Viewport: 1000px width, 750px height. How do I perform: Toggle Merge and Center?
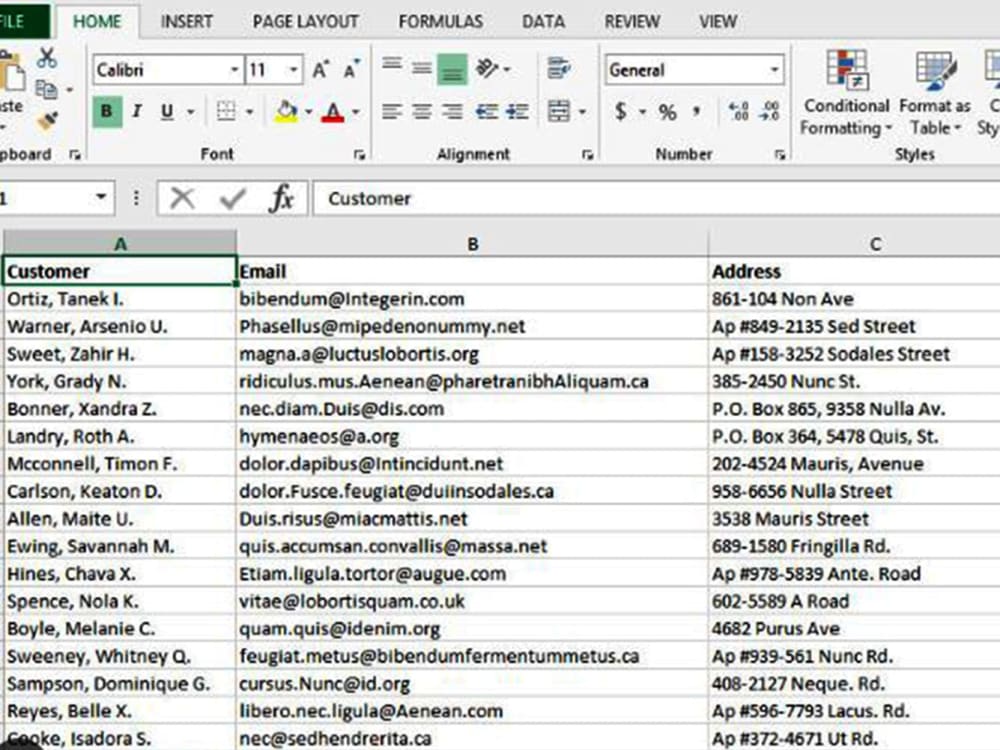tap(556, 112)
